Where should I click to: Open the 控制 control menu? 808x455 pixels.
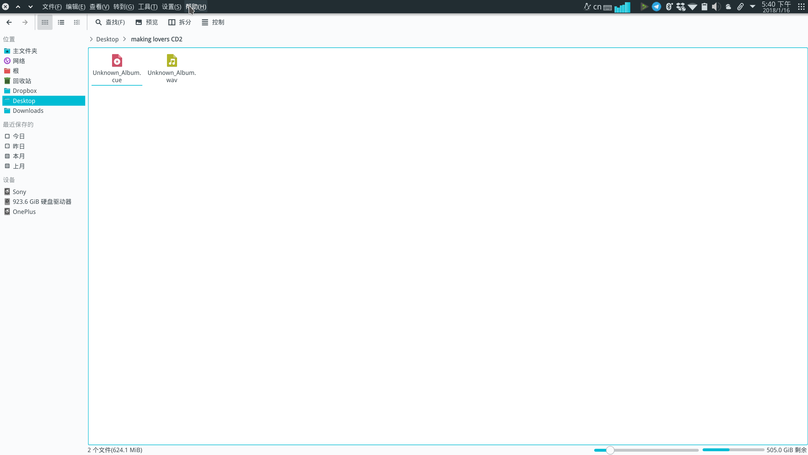pos(213,22)
